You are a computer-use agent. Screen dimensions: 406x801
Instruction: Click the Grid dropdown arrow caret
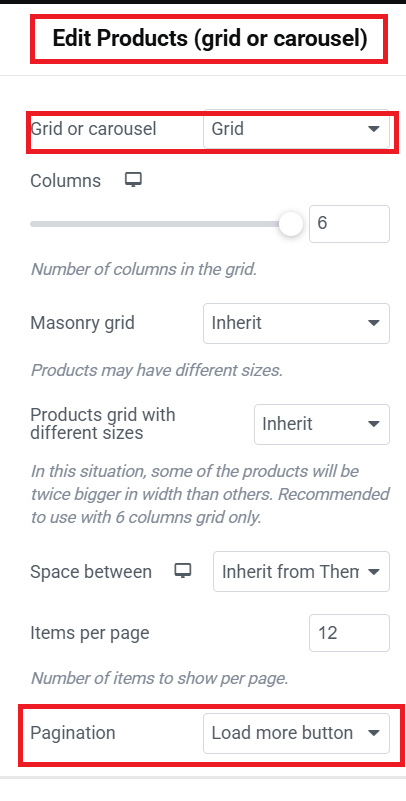374,129
